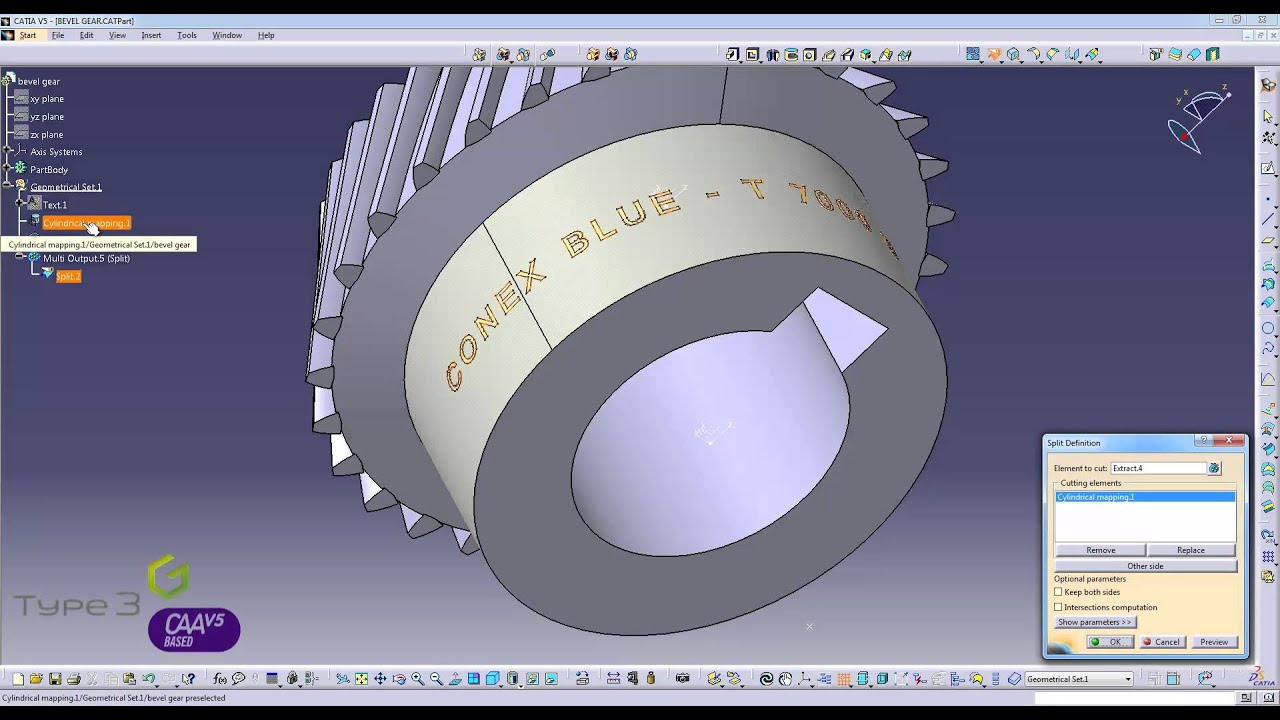Select Cylindrical mapping.1 tree item
Screen dimensions: 1280x720
click(x=86, y=223)
